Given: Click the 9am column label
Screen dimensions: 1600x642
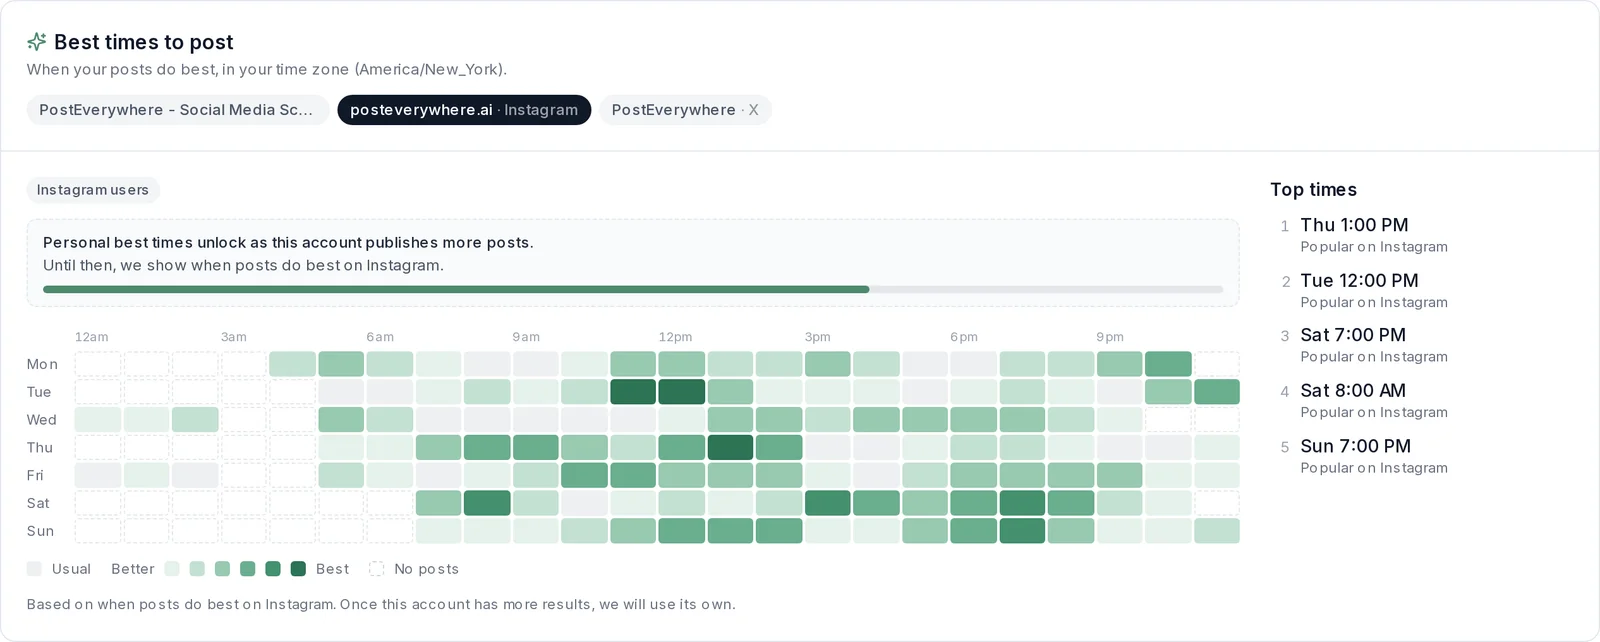Looking at the screenshot, I should [526, 337].
